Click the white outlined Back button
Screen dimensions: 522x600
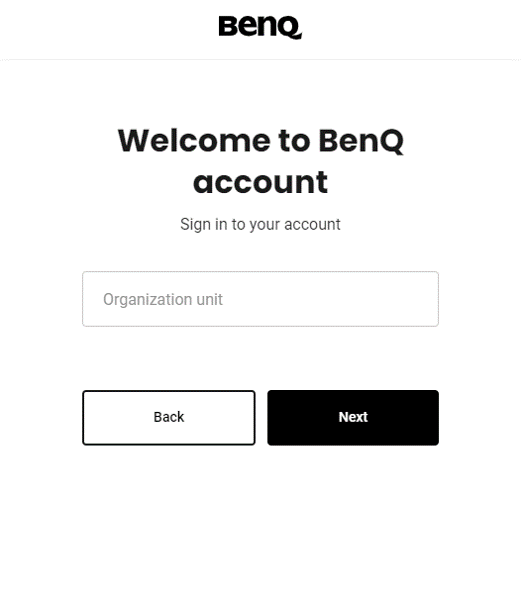pos(169,417)
